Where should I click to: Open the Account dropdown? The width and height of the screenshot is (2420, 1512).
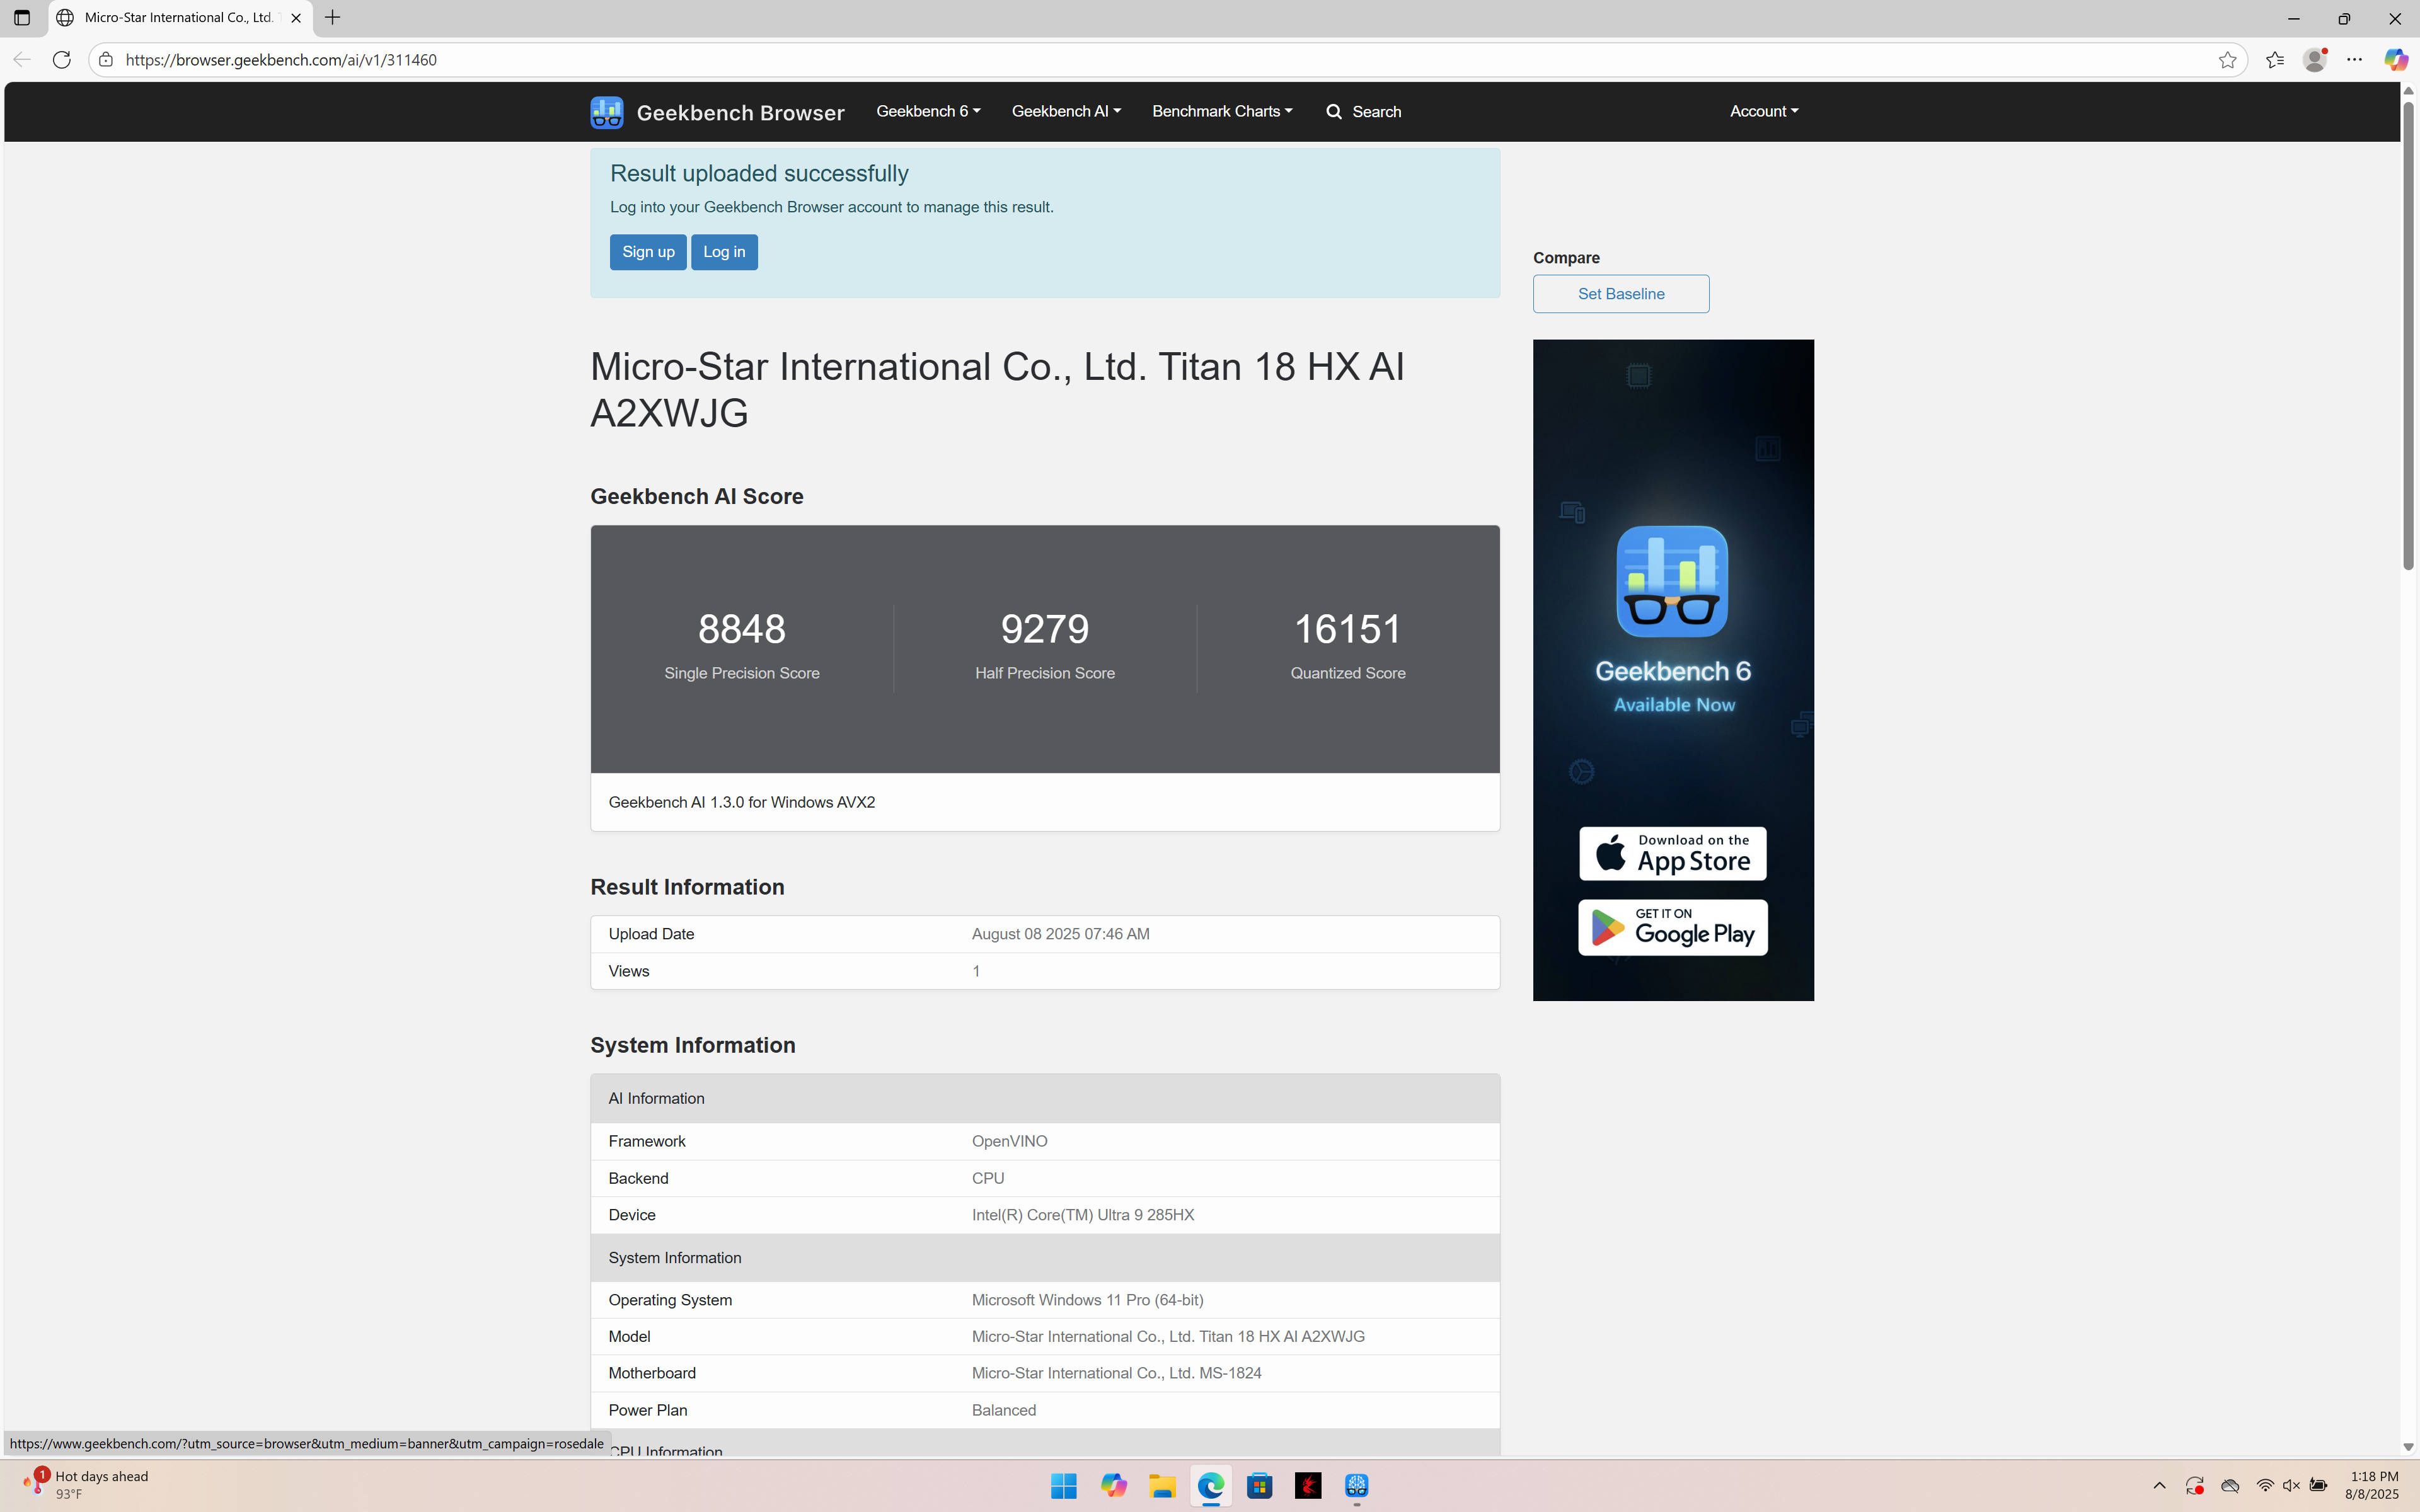point(1764,111)
